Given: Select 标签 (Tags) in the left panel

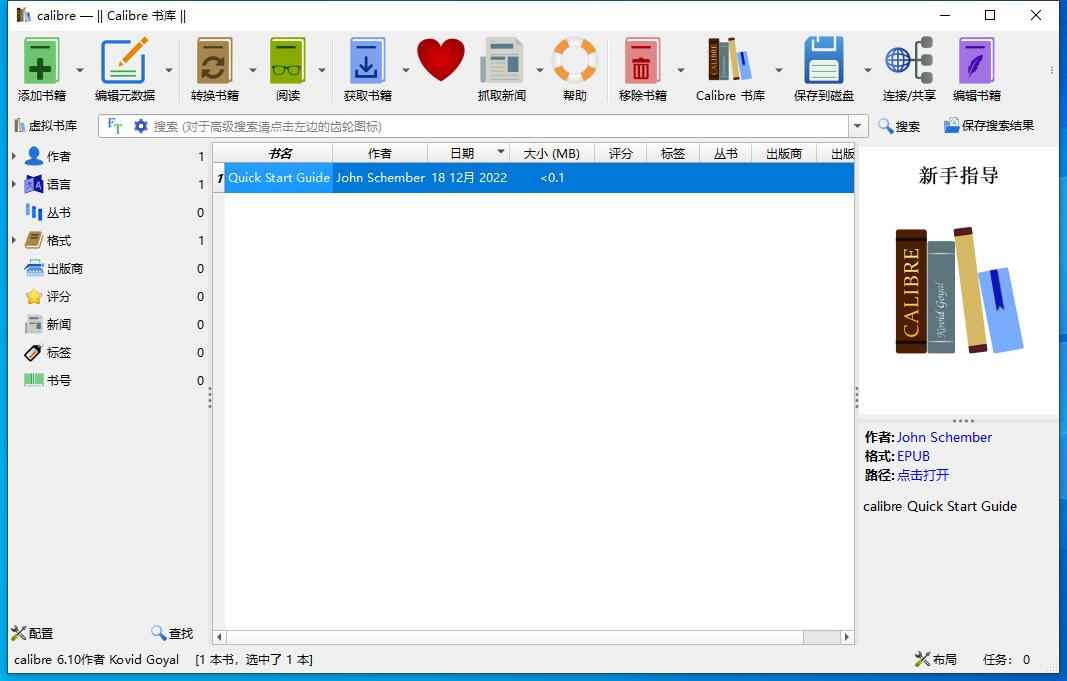Looking at the screenshot, I should pos(57,352).
